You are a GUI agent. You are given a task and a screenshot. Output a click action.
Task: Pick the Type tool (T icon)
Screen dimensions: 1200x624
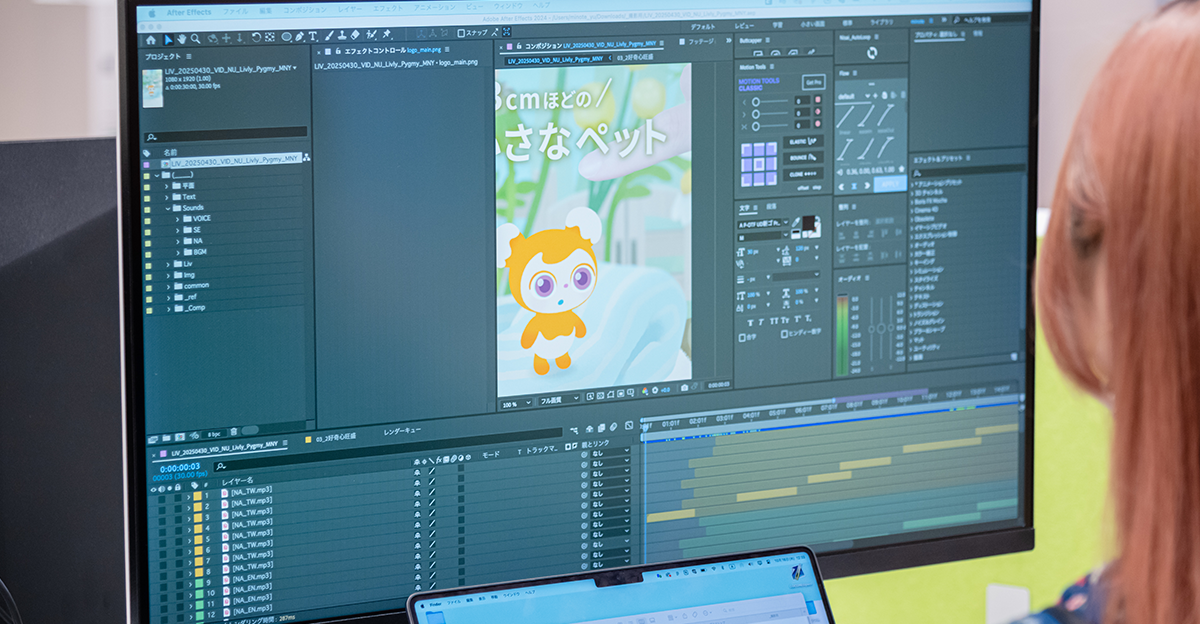tap(312, 37)
